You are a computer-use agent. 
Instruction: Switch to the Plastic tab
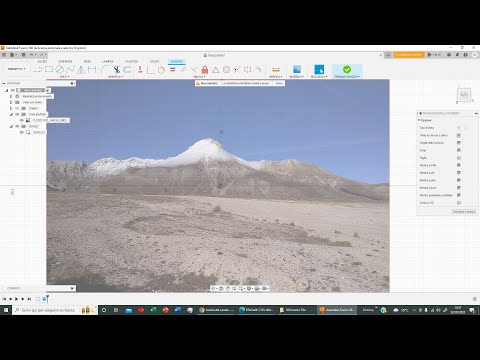[132, 61]
